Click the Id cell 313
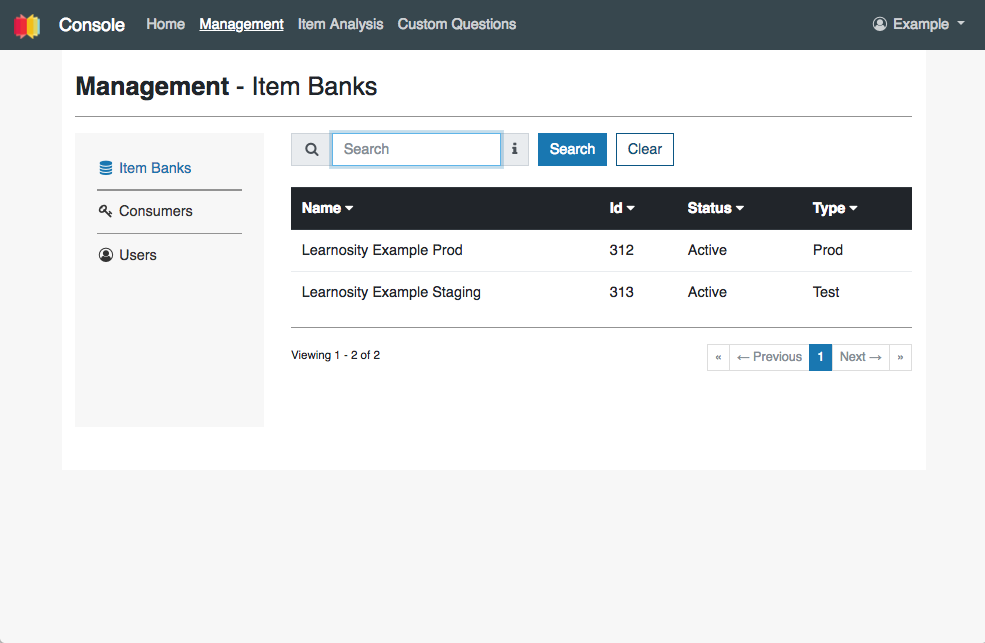Viewport: 985px width, 643px height. pos(621,292)
